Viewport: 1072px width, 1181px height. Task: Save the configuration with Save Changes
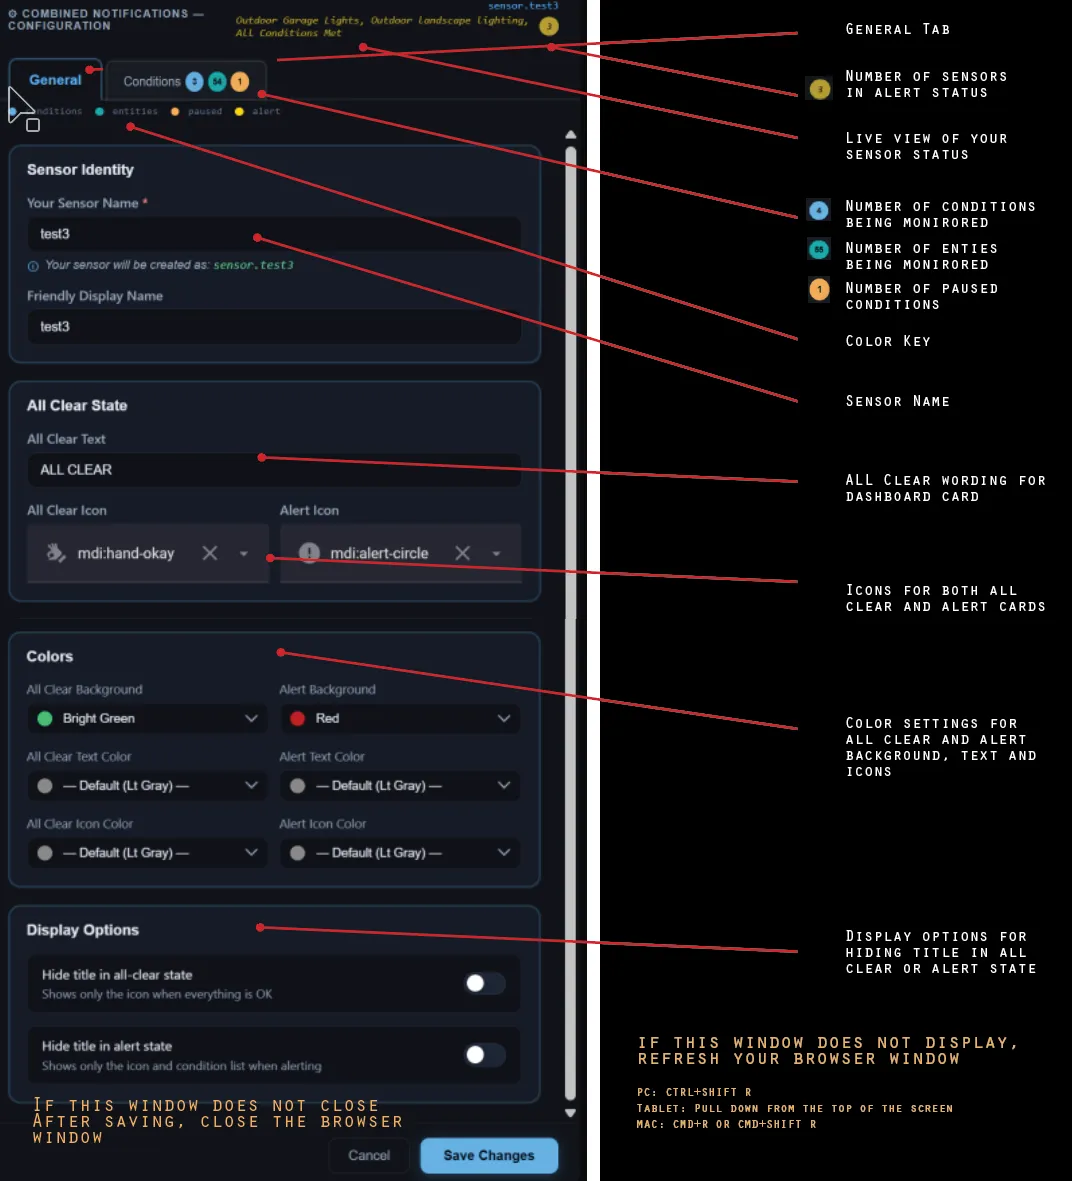click(489, 1155)
